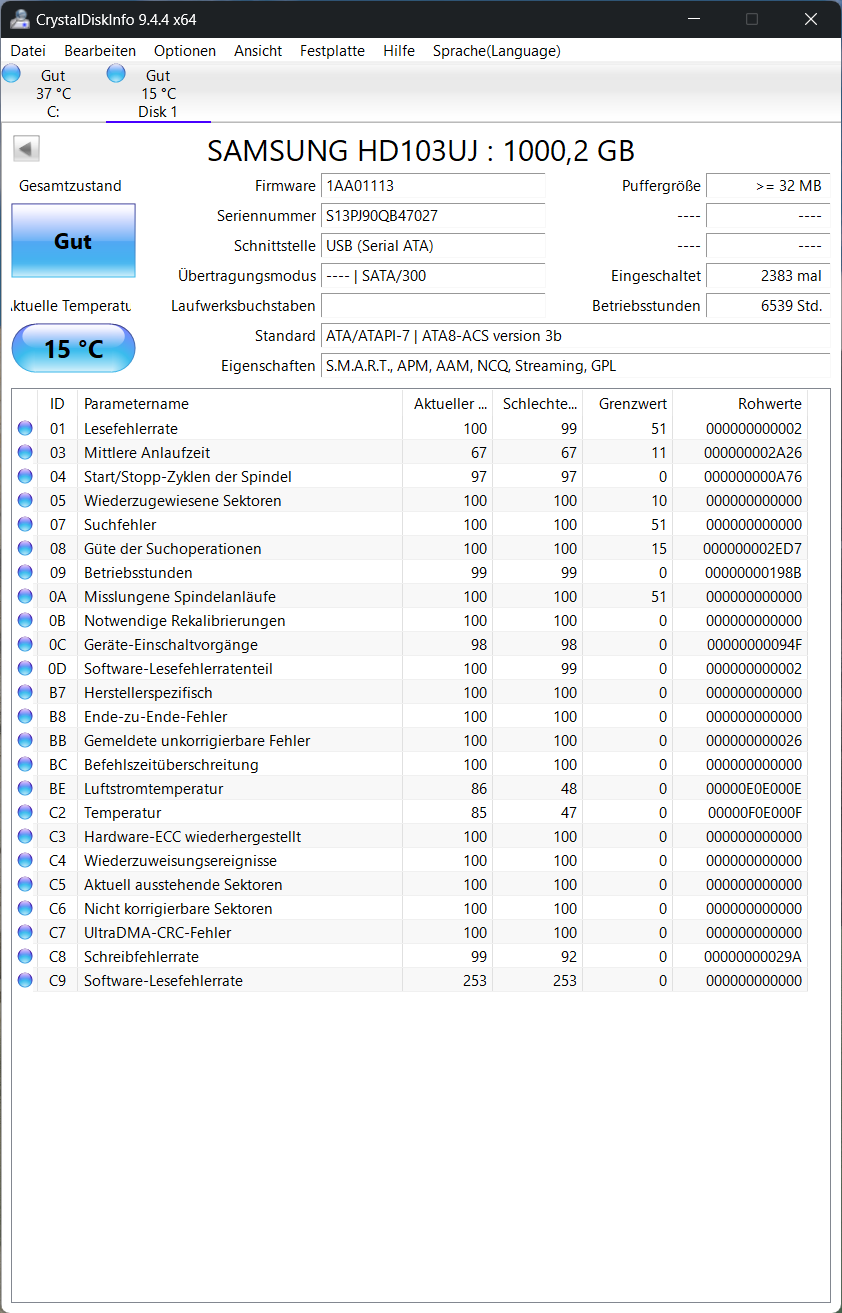Click the 15 °C temperature button
This screenshot has width=842, height=1313.
[x=73, y=349]
